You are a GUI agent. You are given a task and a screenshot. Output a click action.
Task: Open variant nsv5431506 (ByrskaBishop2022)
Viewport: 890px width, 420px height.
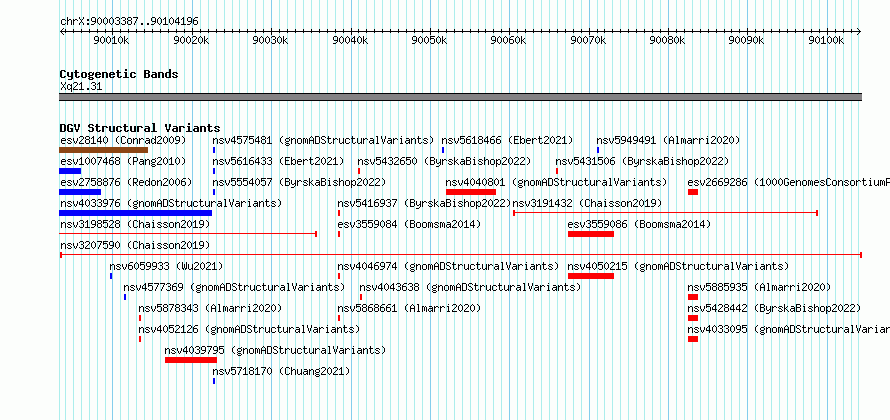642,161
